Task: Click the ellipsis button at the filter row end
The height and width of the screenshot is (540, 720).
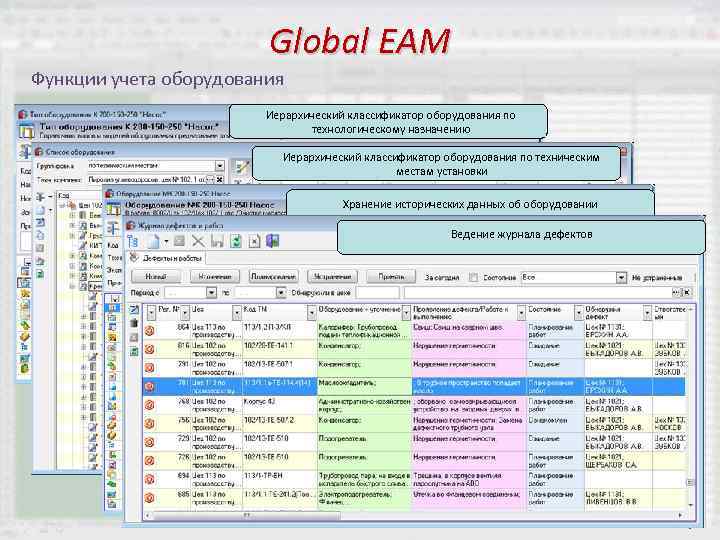Action: 676,292
